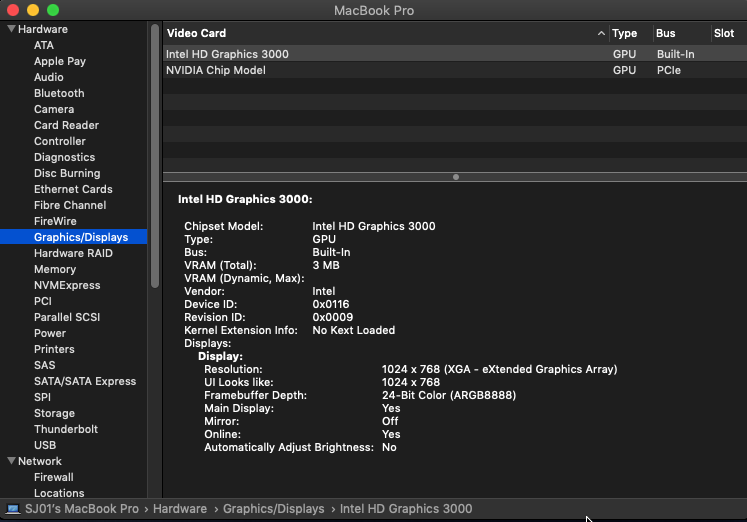Open the SAS entry

pyautogui.click(x=44, y=365)
